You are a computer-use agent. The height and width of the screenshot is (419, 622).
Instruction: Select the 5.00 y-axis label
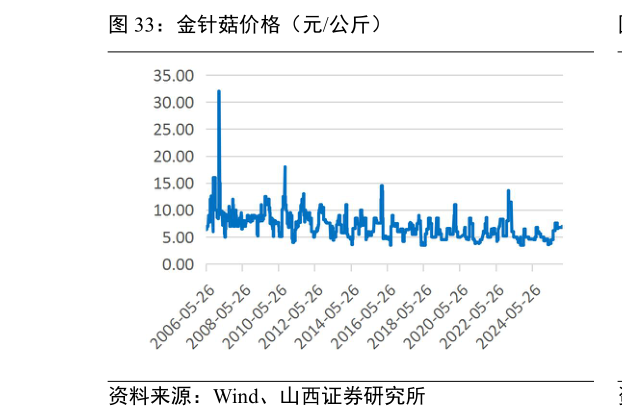click(x=177, y=238)
